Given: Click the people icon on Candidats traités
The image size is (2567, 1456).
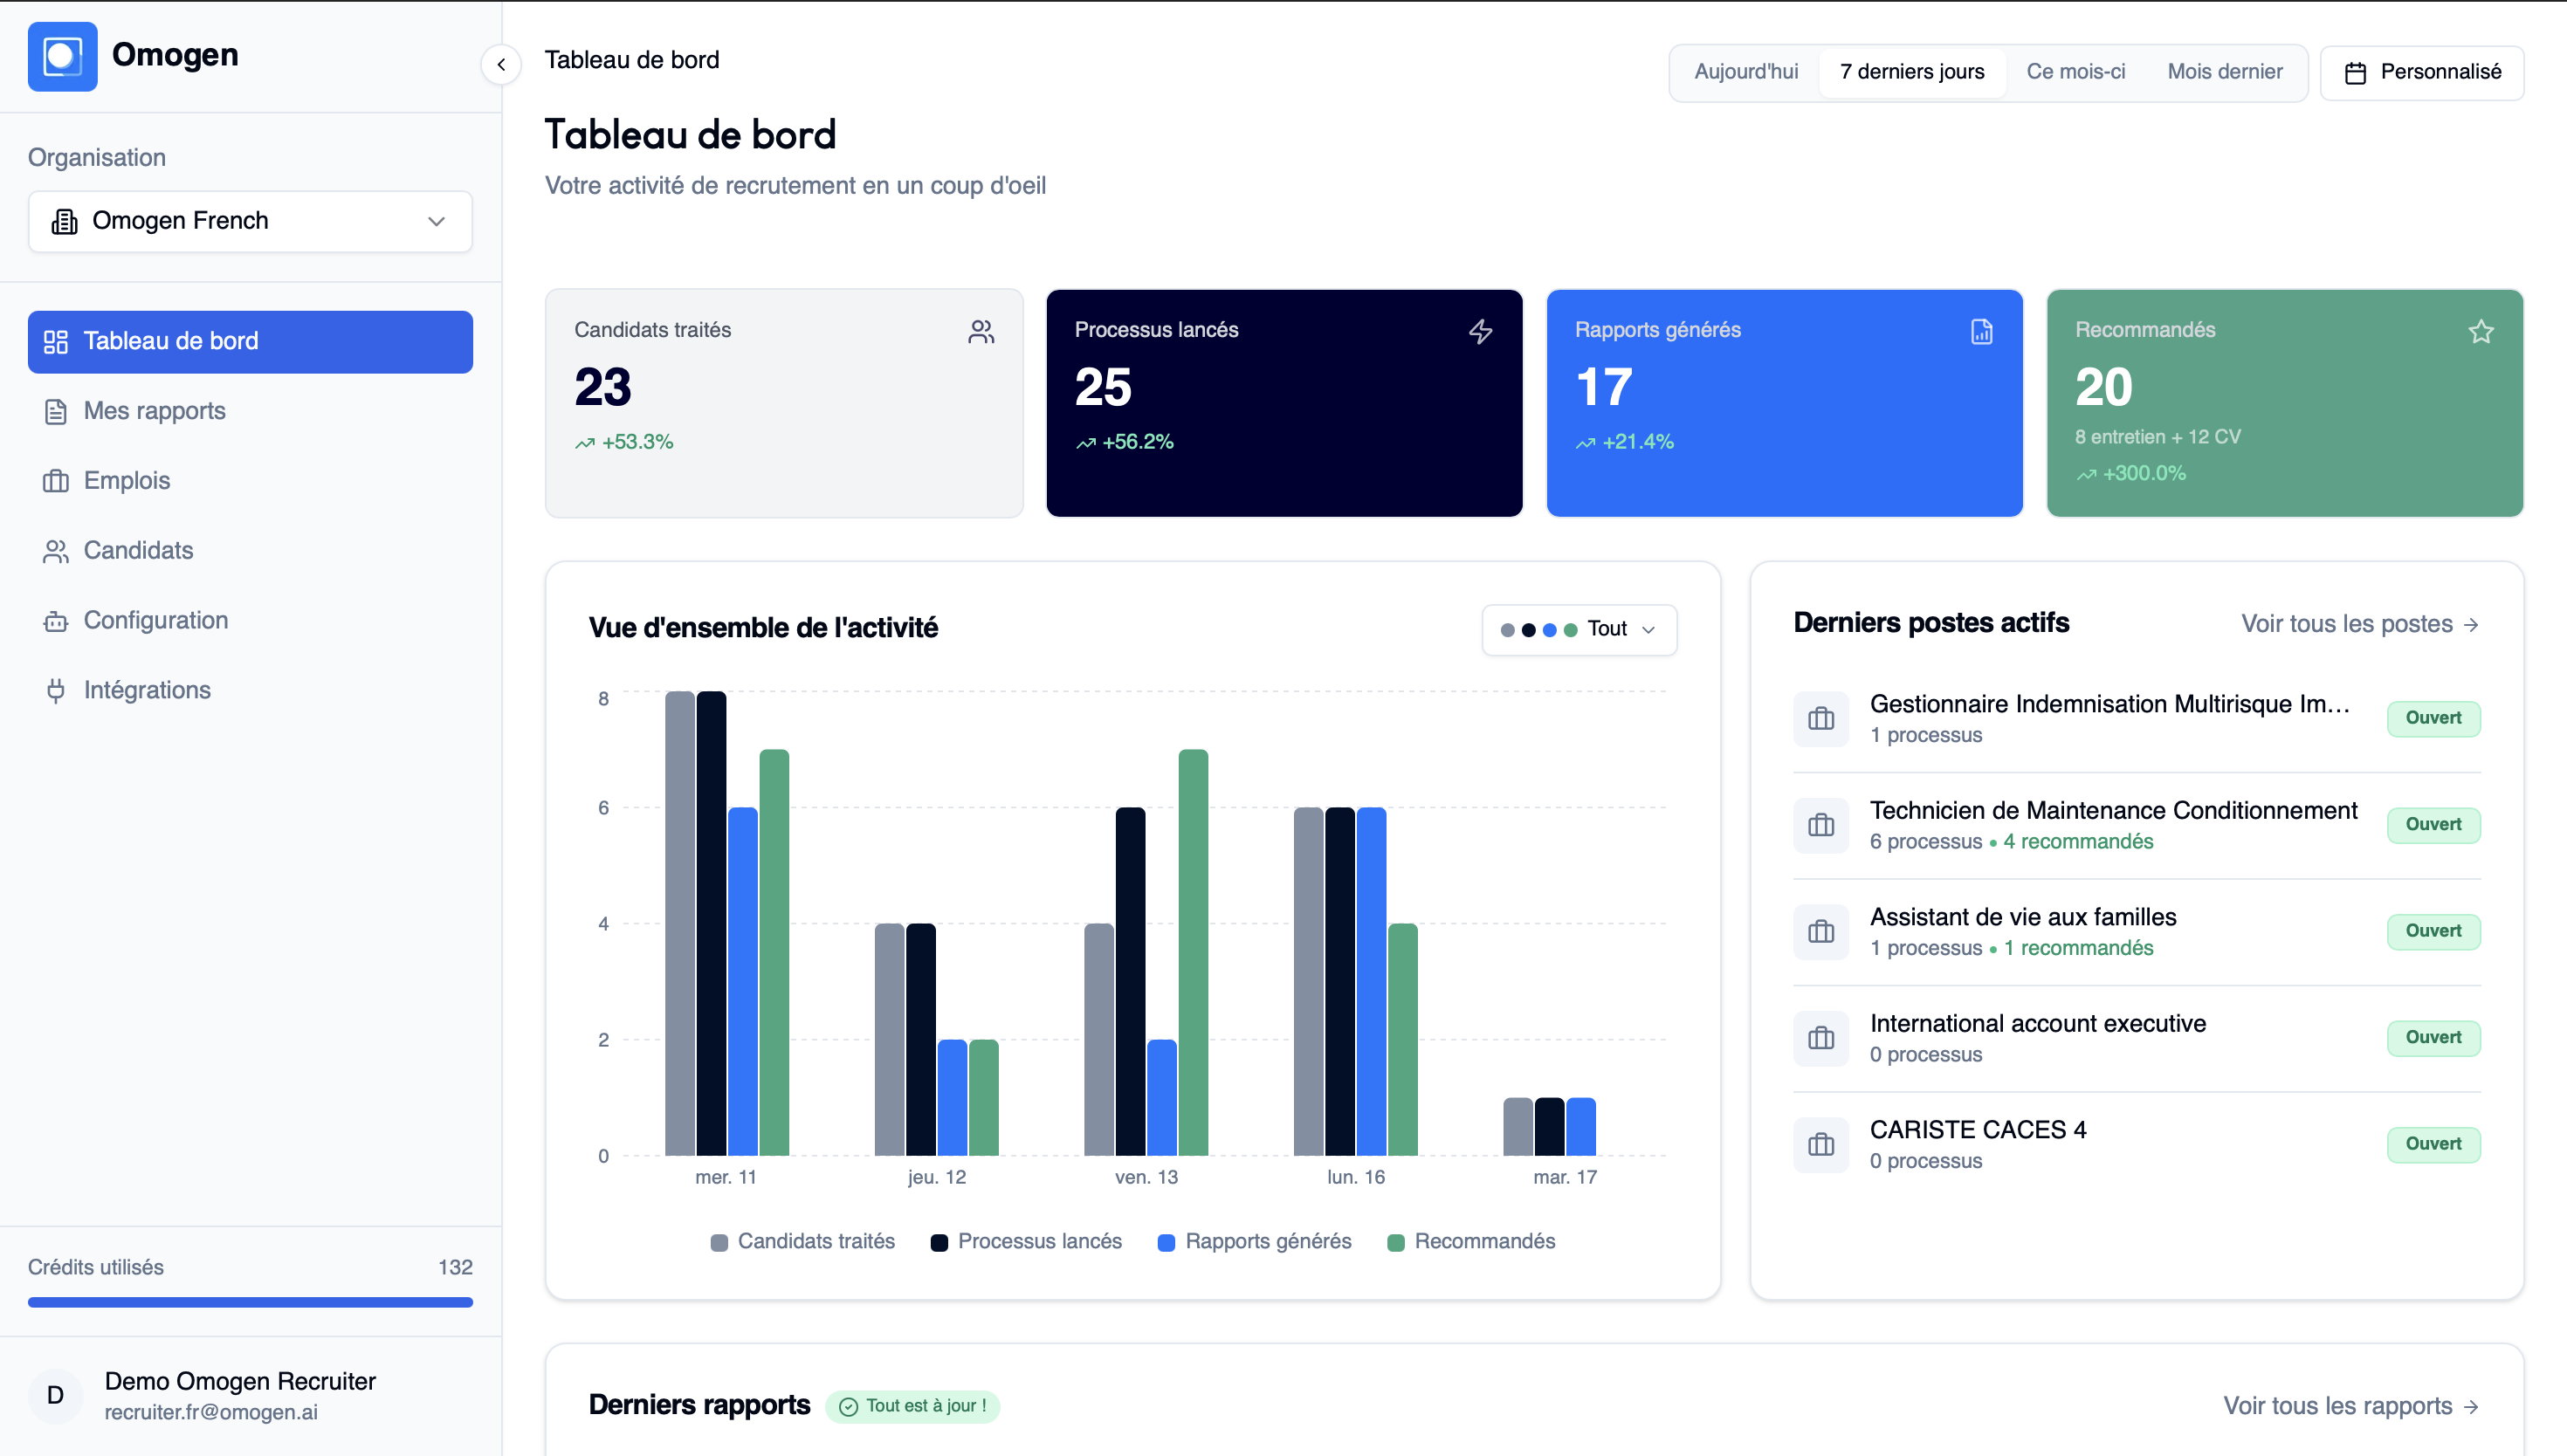Looking at the screenshot, I should point(981,331).
